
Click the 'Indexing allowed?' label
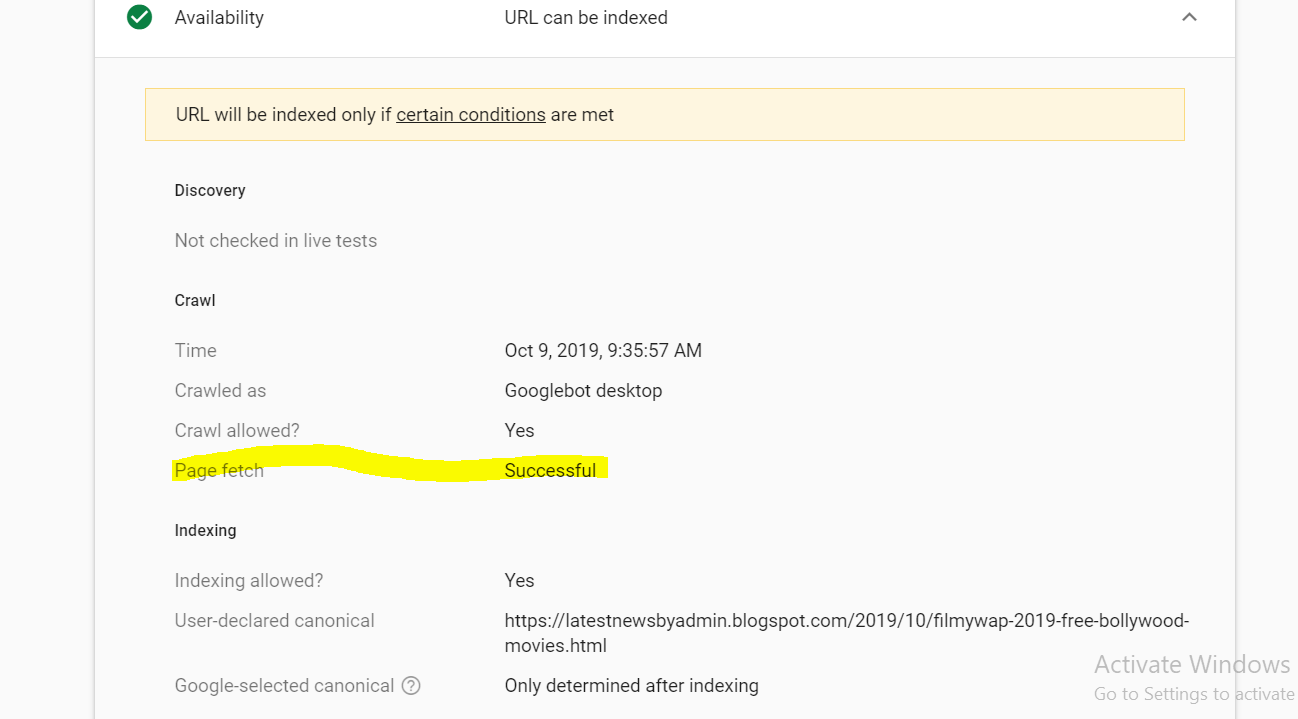249,580
